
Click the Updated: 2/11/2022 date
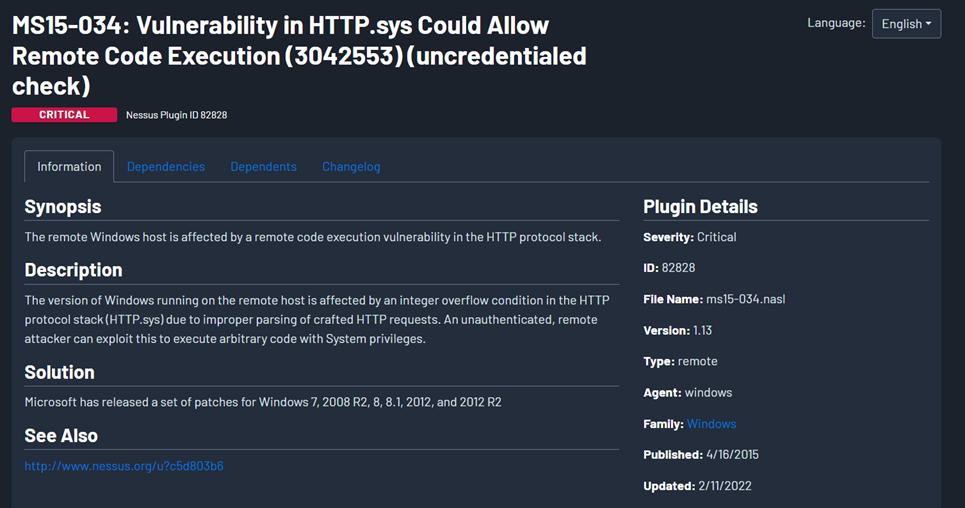(x=724, y=486)
